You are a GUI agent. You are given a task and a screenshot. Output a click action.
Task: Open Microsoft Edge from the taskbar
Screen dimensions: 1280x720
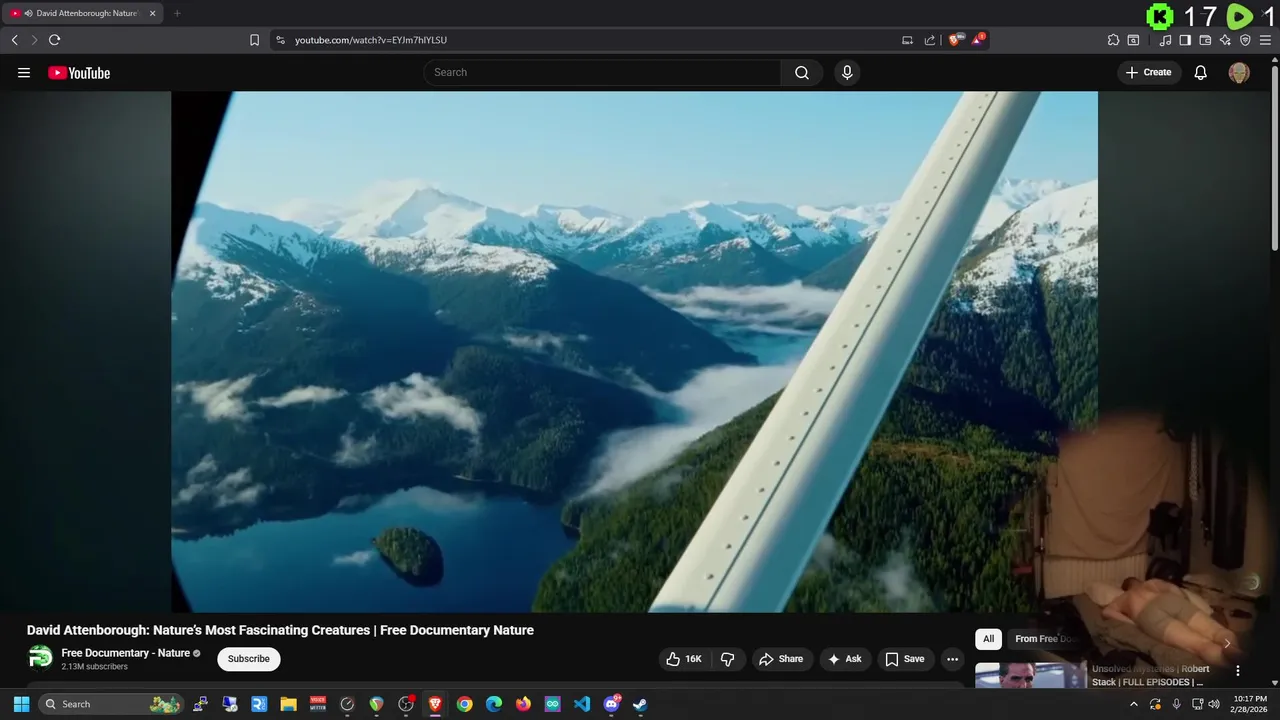[494, 704]
